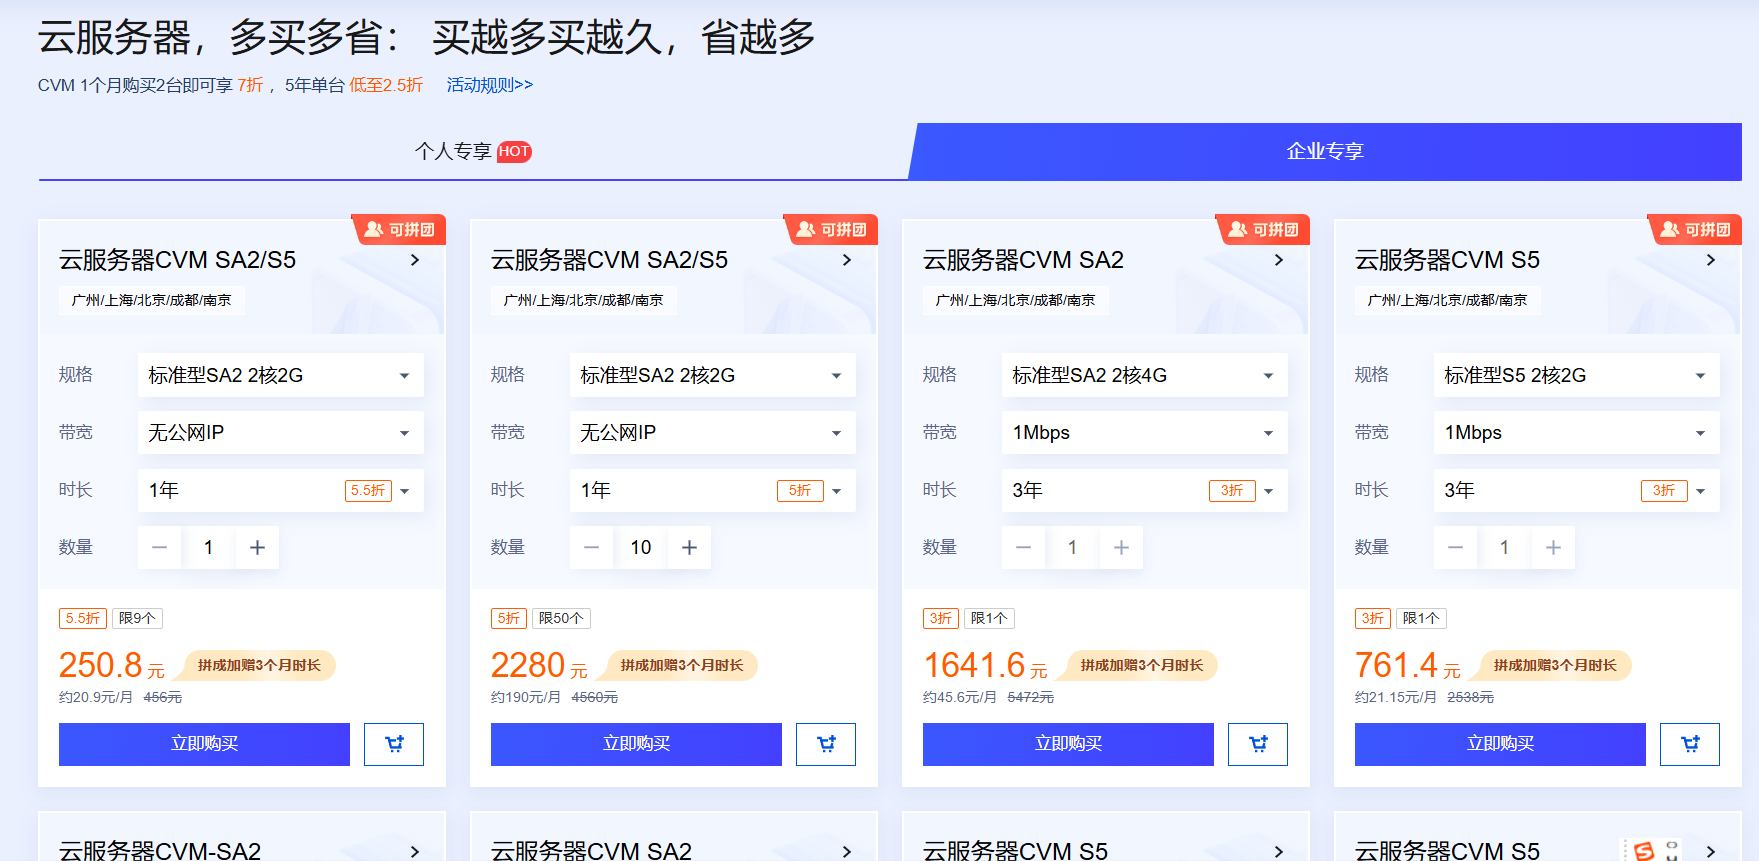Click minus quantity on the 761.4元 card
This screenshot has width=1759, height=861.
point(1455,547)
